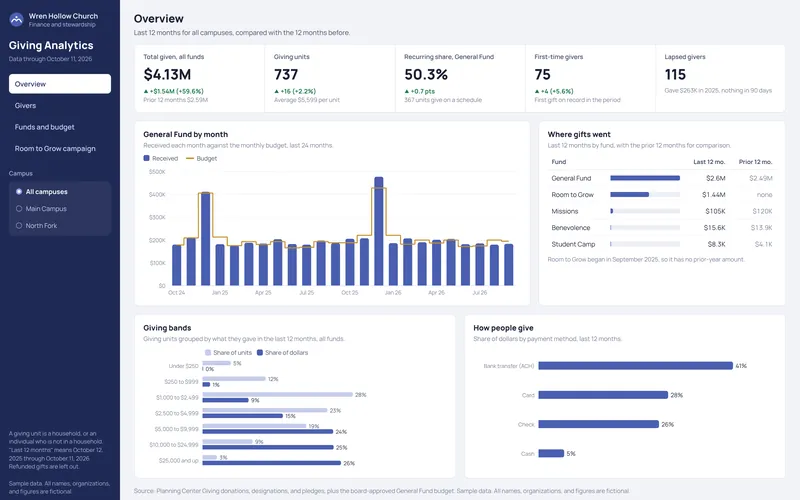Select the Main Campus radio option
This screenshot has height=500, width=800.
(x=19, y=209)
